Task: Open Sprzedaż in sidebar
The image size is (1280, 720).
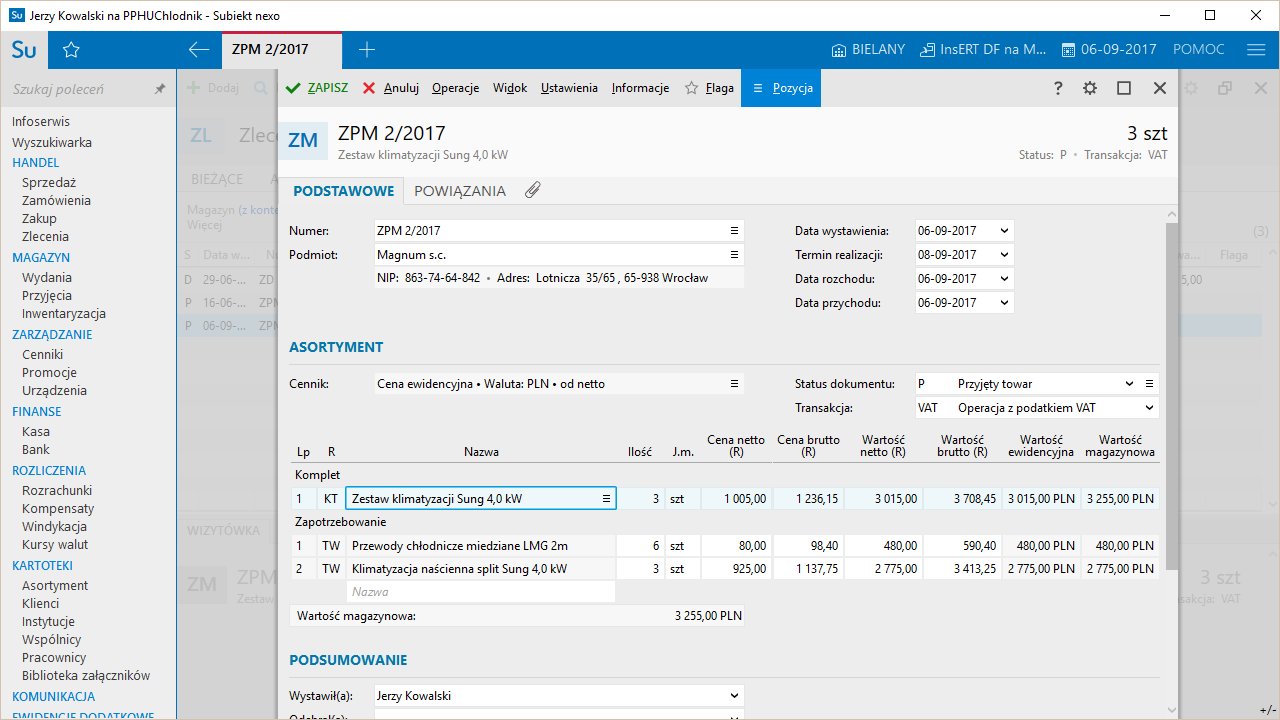Action: tap(49, 183)
